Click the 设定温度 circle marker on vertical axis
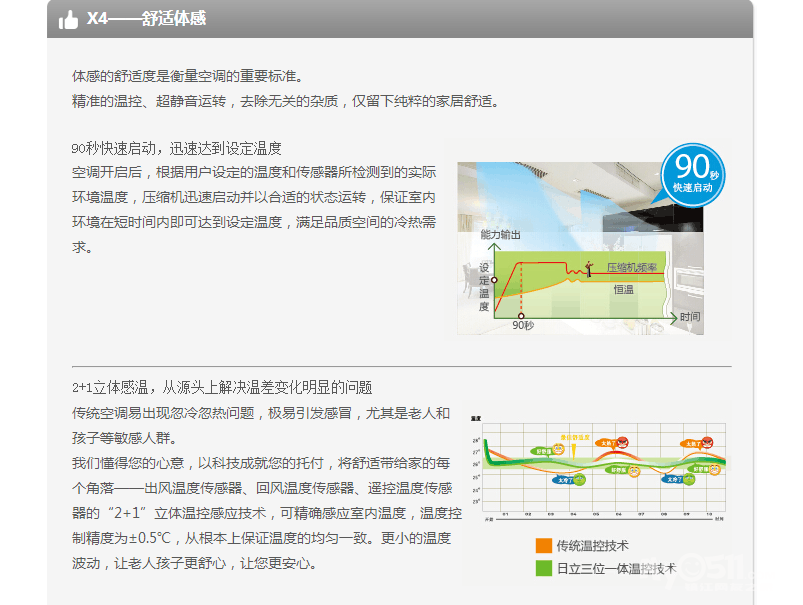803x605 pixels. [x=493, y=267]
